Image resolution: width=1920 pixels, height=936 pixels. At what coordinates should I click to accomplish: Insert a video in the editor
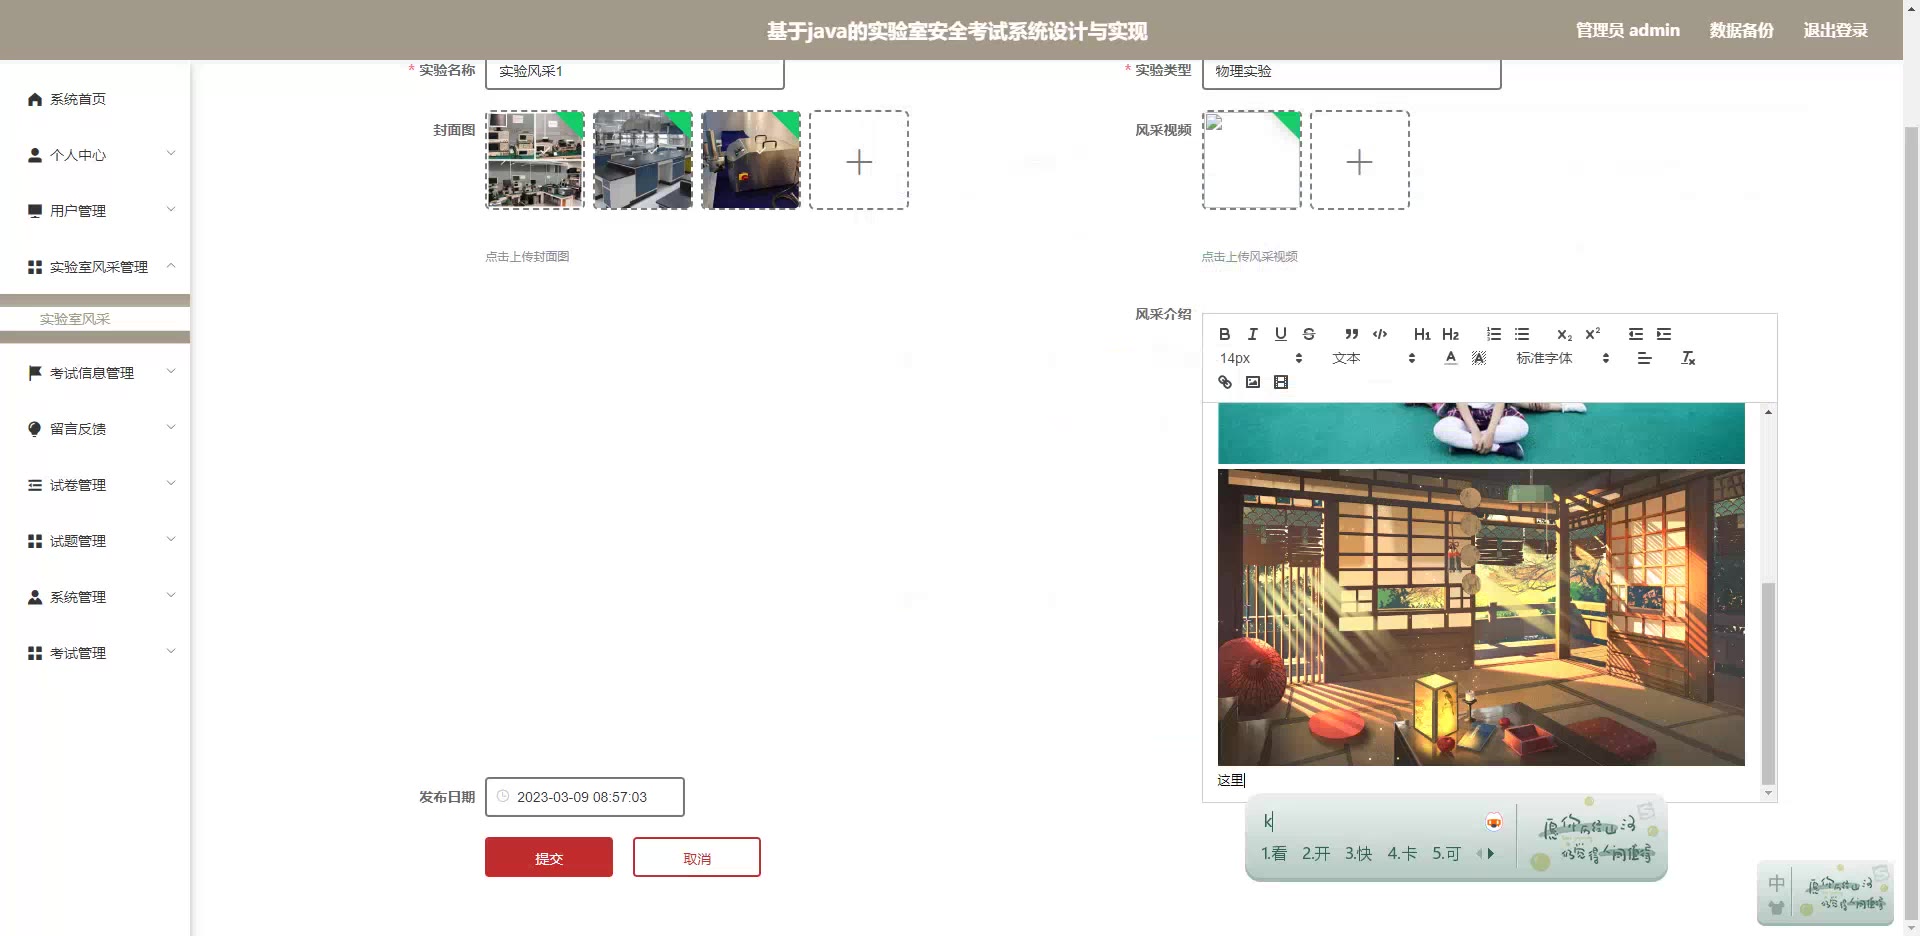pyautogui.click(x=1280, y=382)
